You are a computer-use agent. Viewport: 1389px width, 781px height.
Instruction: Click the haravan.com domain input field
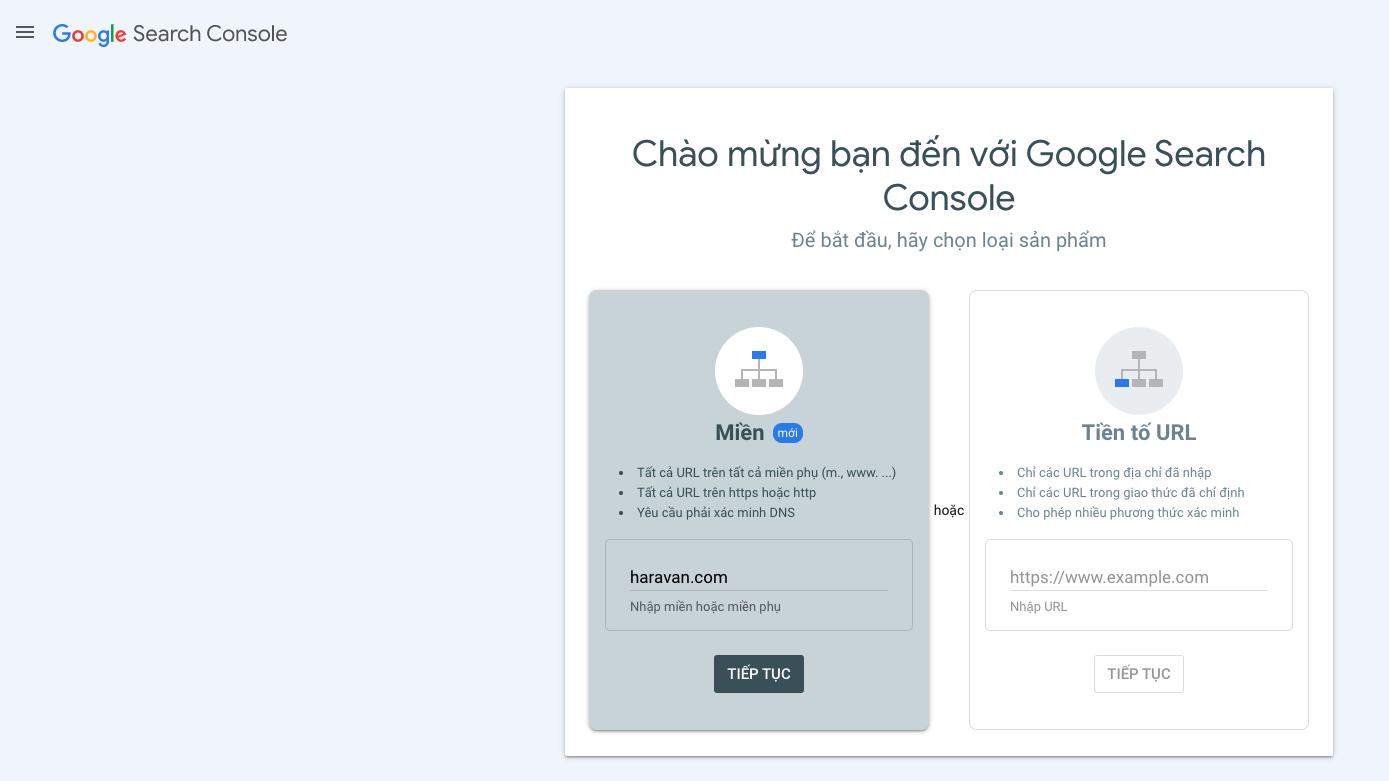coord(759,577)
